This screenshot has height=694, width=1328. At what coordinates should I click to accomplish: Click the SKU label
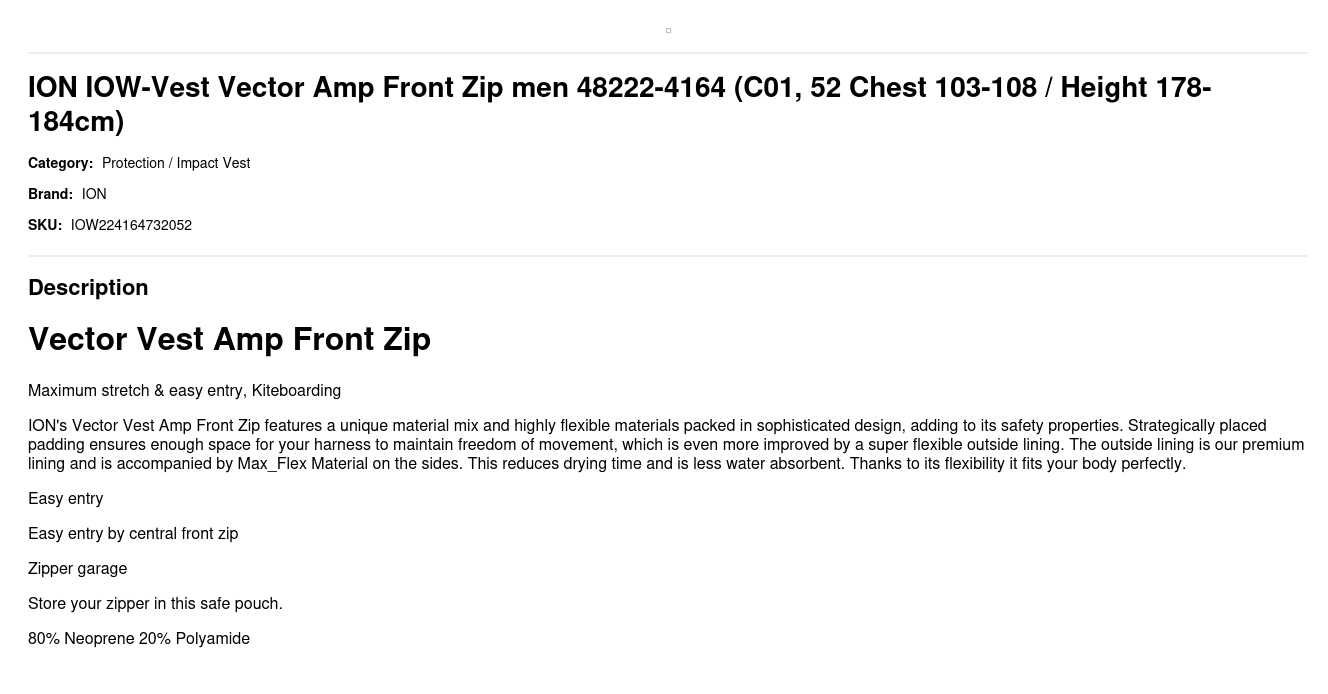click(x=45, y=225)
